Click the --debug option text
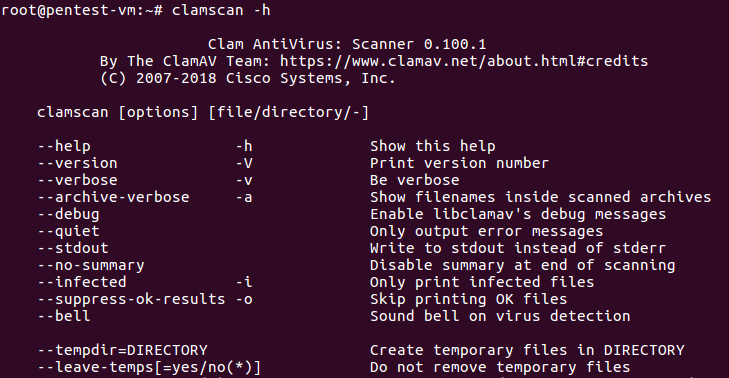 [x=68, y=214]
